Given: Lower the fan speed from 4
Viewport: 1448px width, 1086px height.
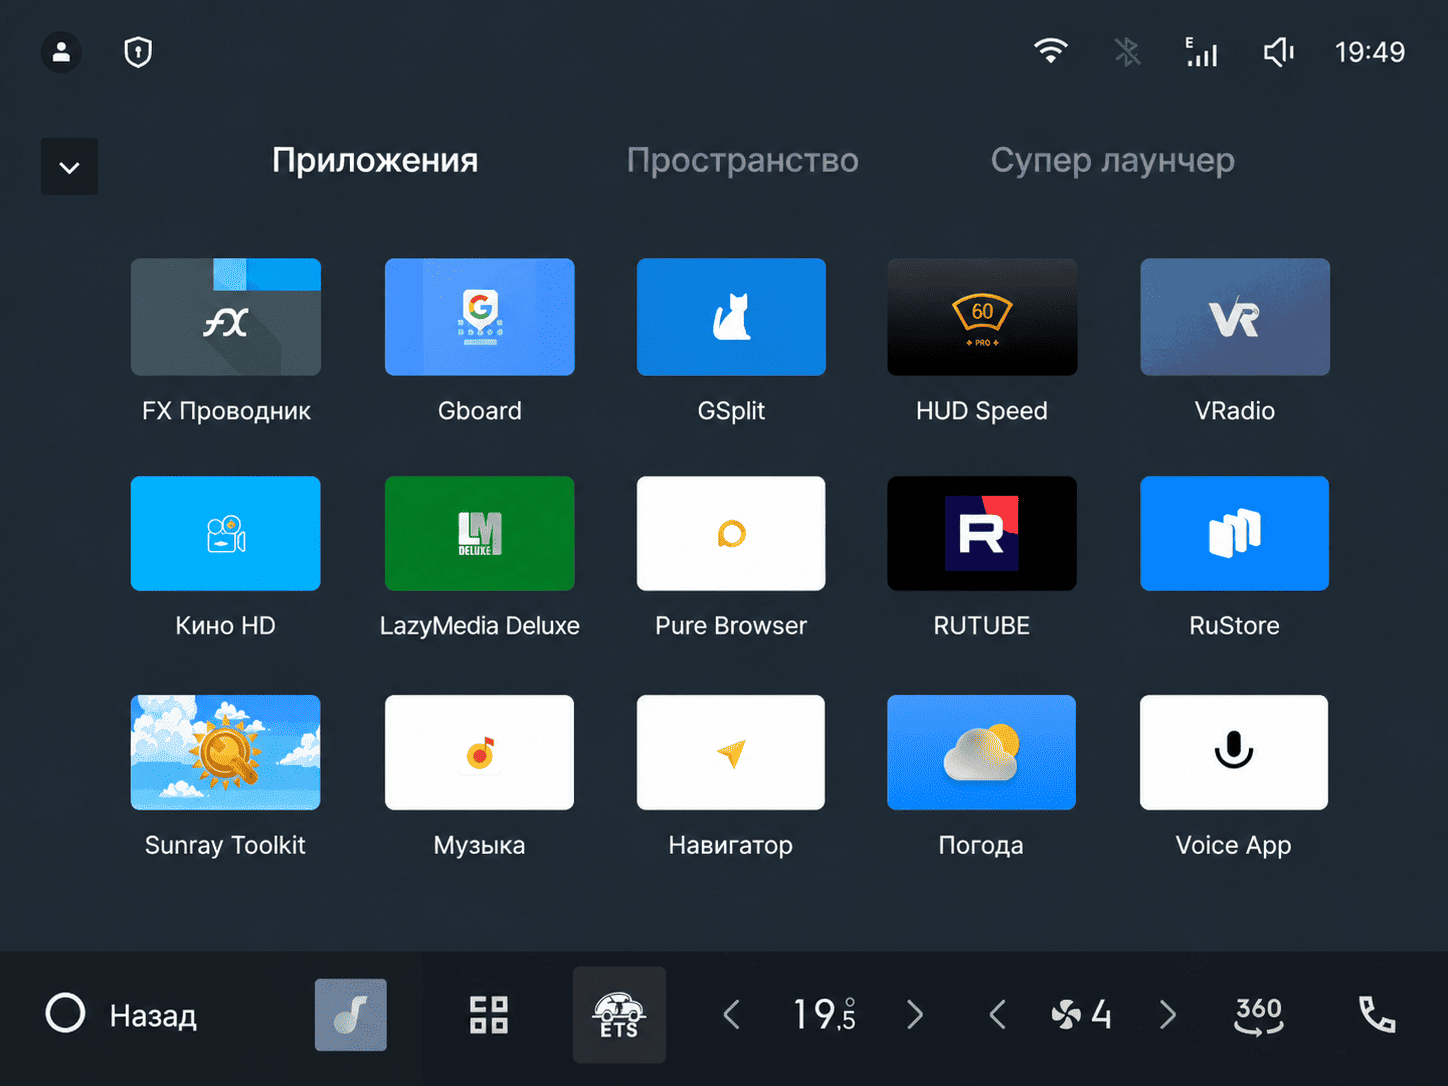Looking at the screenshot, I should (x=997, y=1015).
